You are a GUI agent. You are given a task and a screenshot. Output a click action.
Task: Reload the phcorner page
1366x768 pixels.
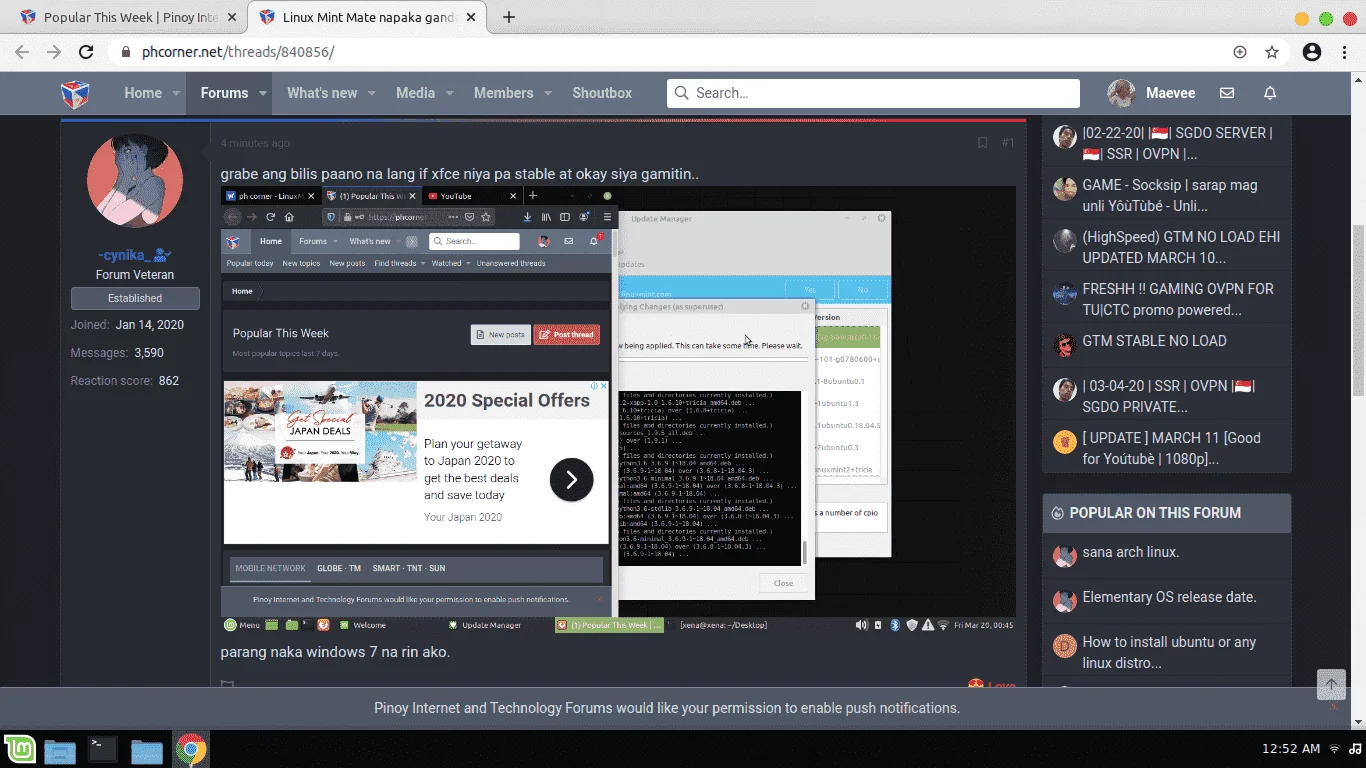click(x=86, y=52)
